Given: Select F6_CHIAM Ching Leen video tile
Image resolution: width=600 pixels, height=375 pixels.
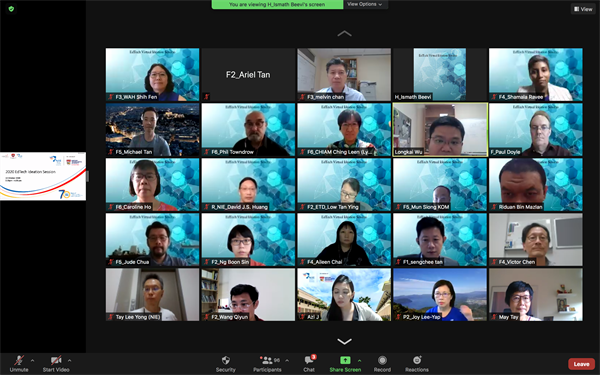Looking at the screenshot, I should point(344,130).
